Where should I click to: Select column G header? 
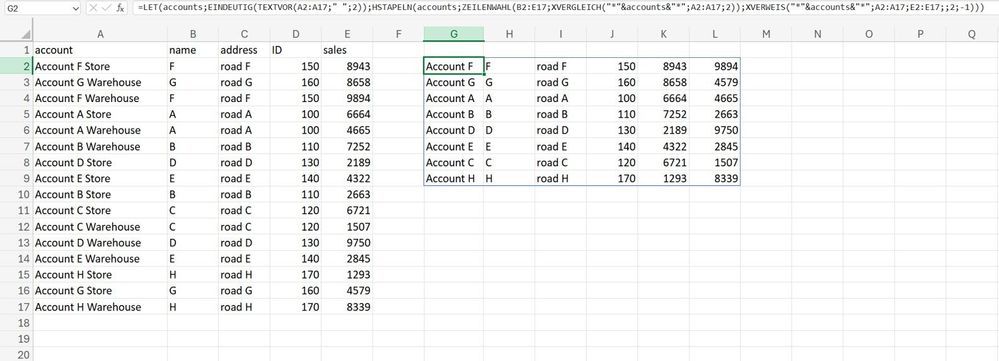click(454, 34)
